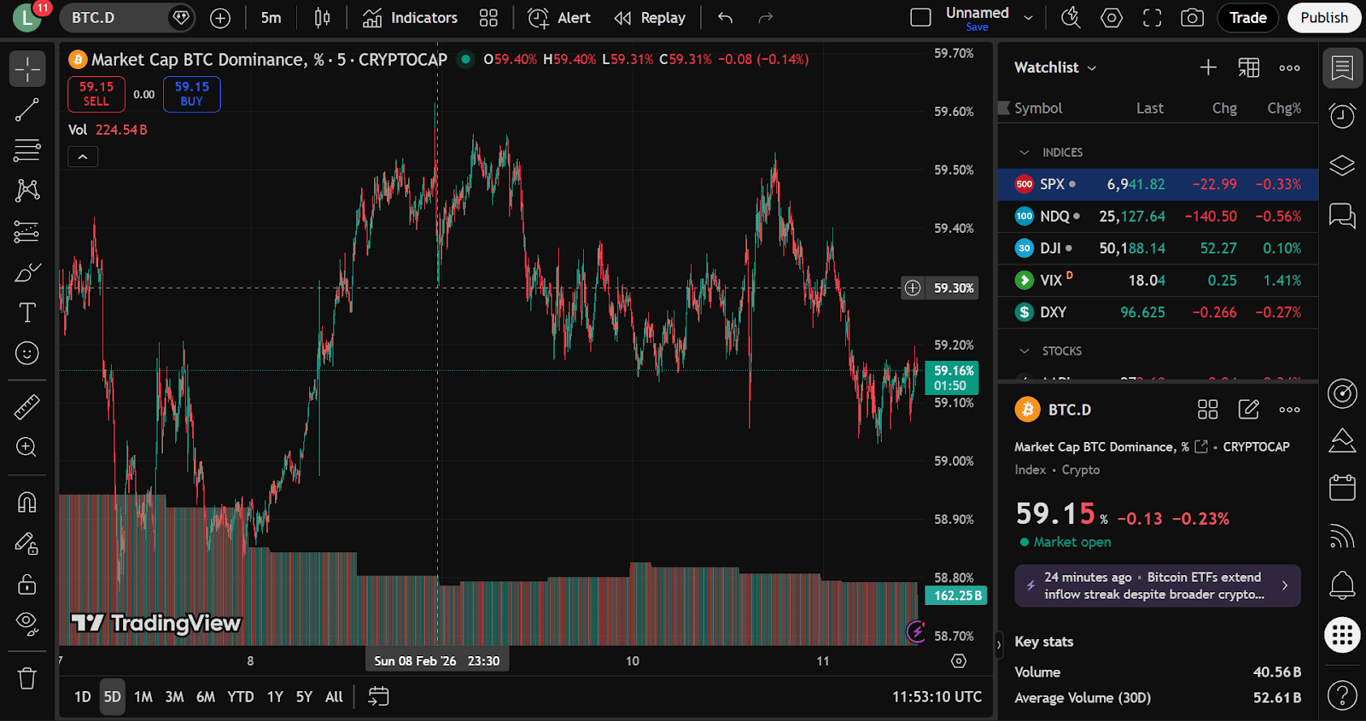Select the All time range
The height and width of the screenshot is (721, 1366).
click(334, 697)
